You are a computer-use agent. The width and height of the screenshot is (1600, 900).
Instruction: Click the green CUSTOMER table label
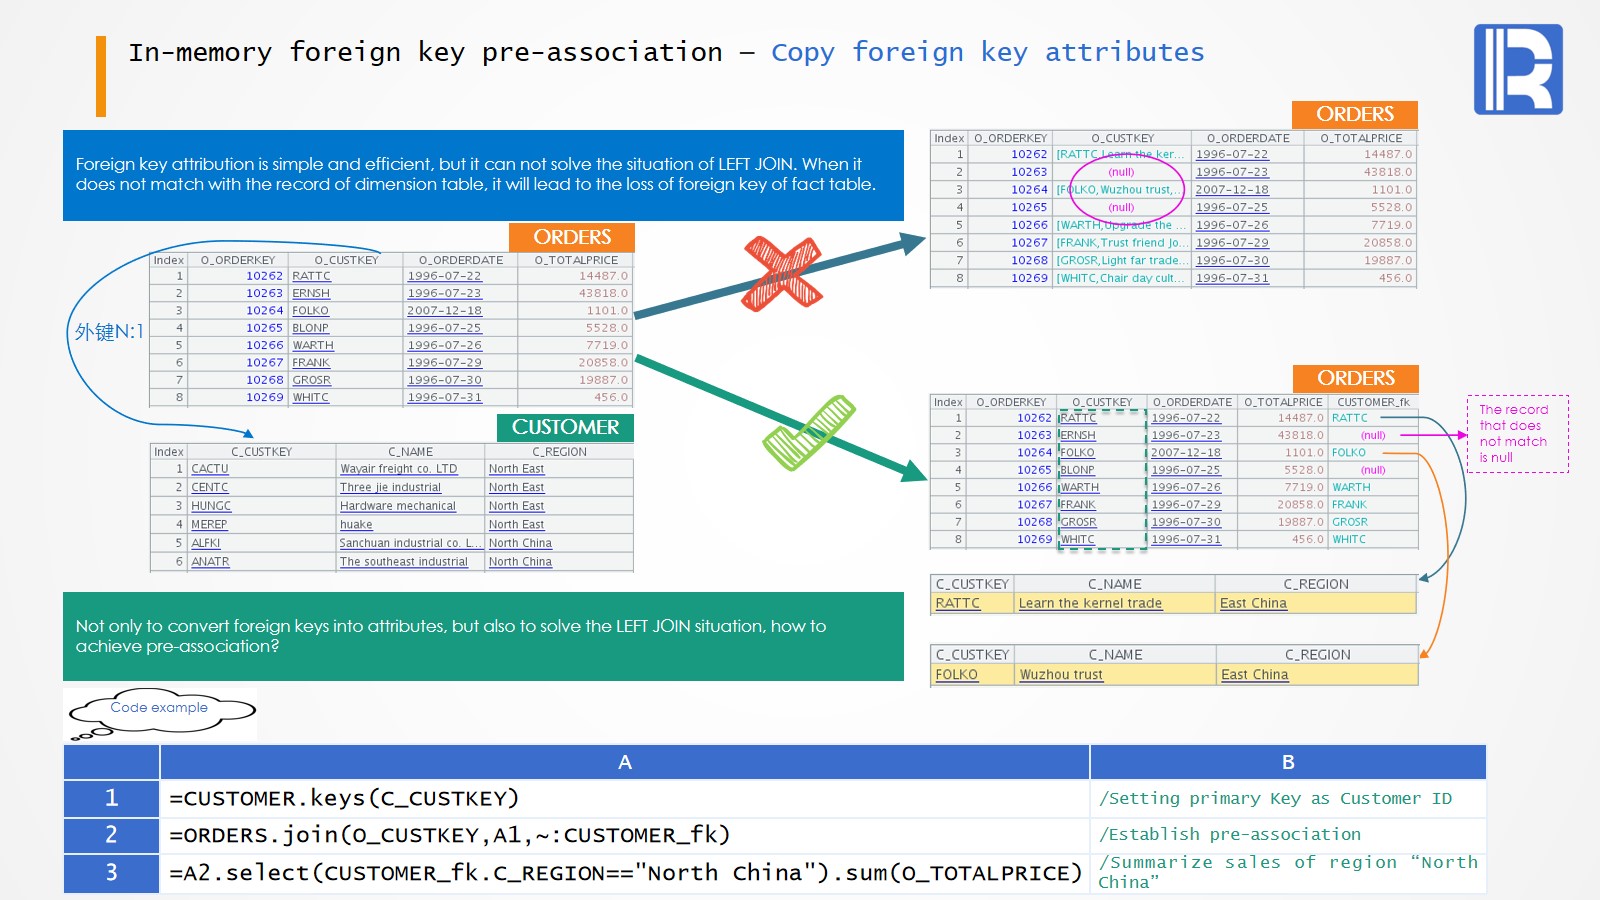565,427
